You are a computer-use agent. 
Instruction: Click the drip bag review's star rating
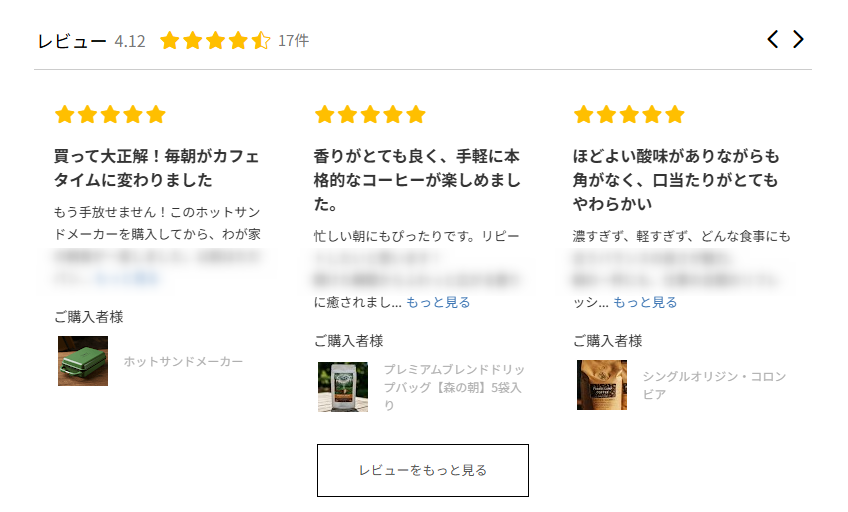point(369,115)
